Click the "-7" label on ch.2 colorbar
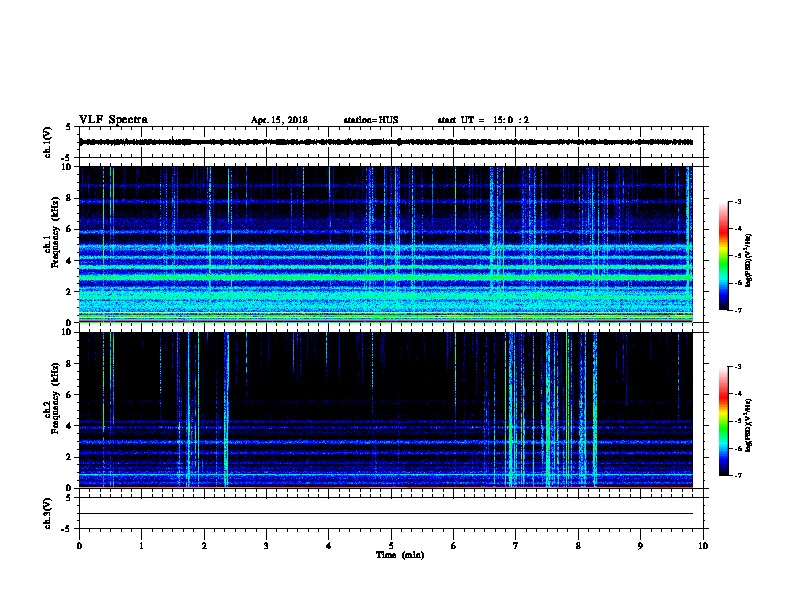 click(x=737, y=476)
